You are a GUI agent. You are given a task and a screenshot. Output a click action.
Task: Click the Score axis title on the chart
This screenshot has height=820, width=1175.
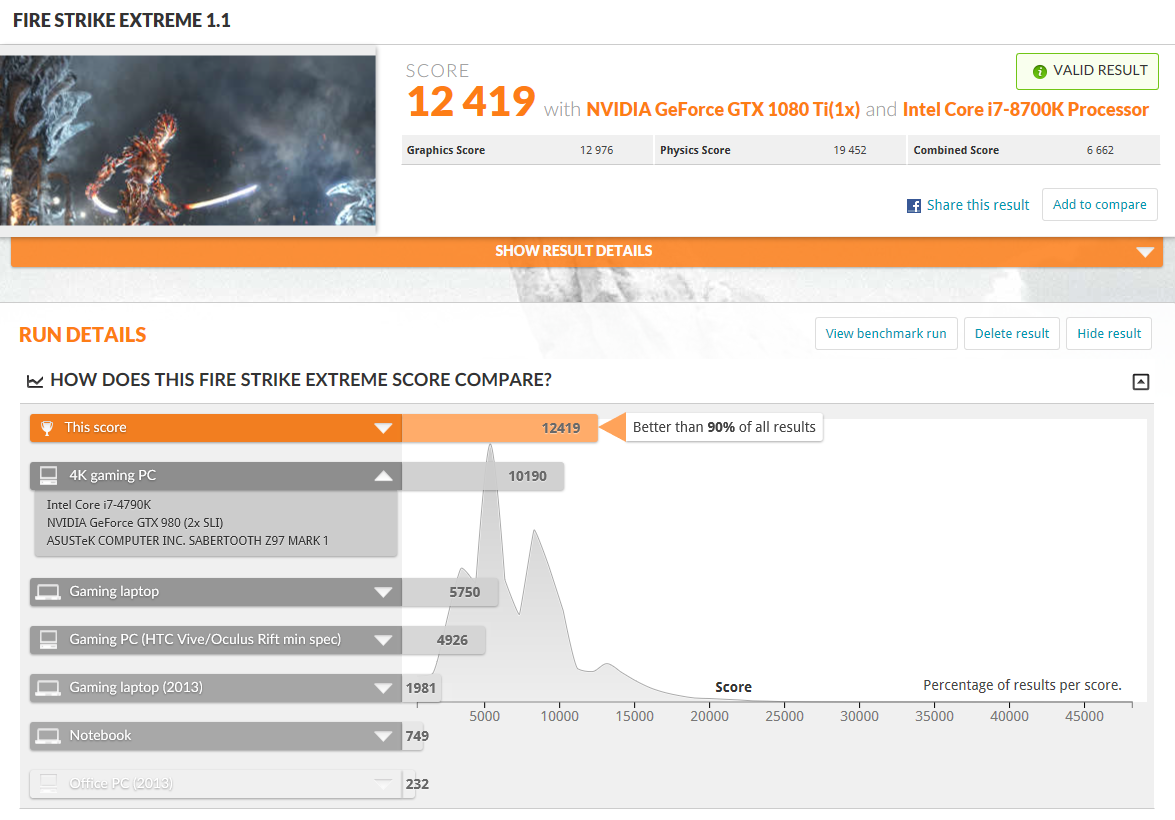pyautogui.click(x=733, y=687)
